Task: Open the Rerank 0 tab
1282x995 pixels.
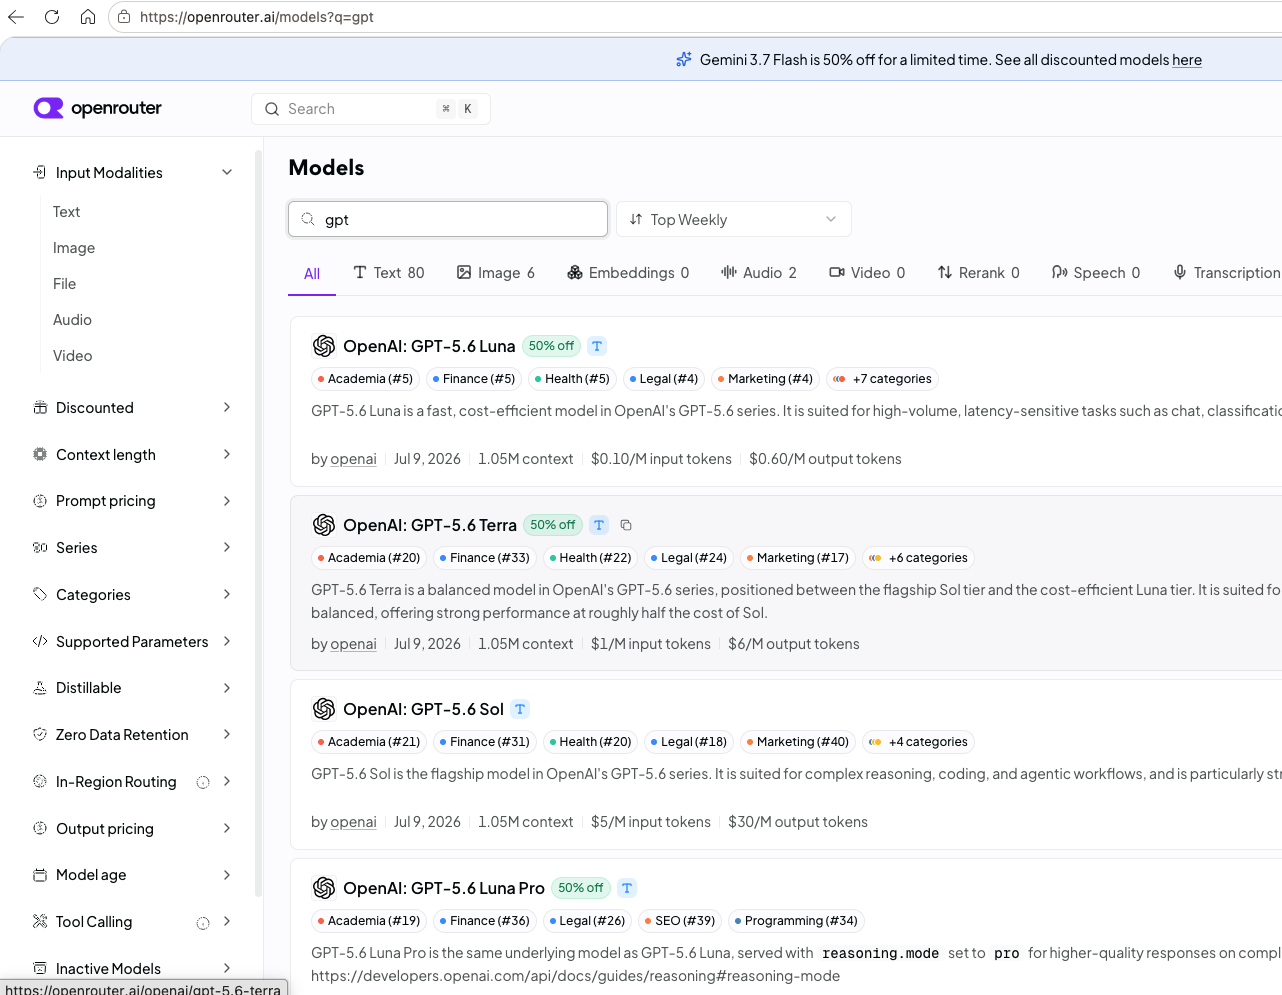Action: 978,273
